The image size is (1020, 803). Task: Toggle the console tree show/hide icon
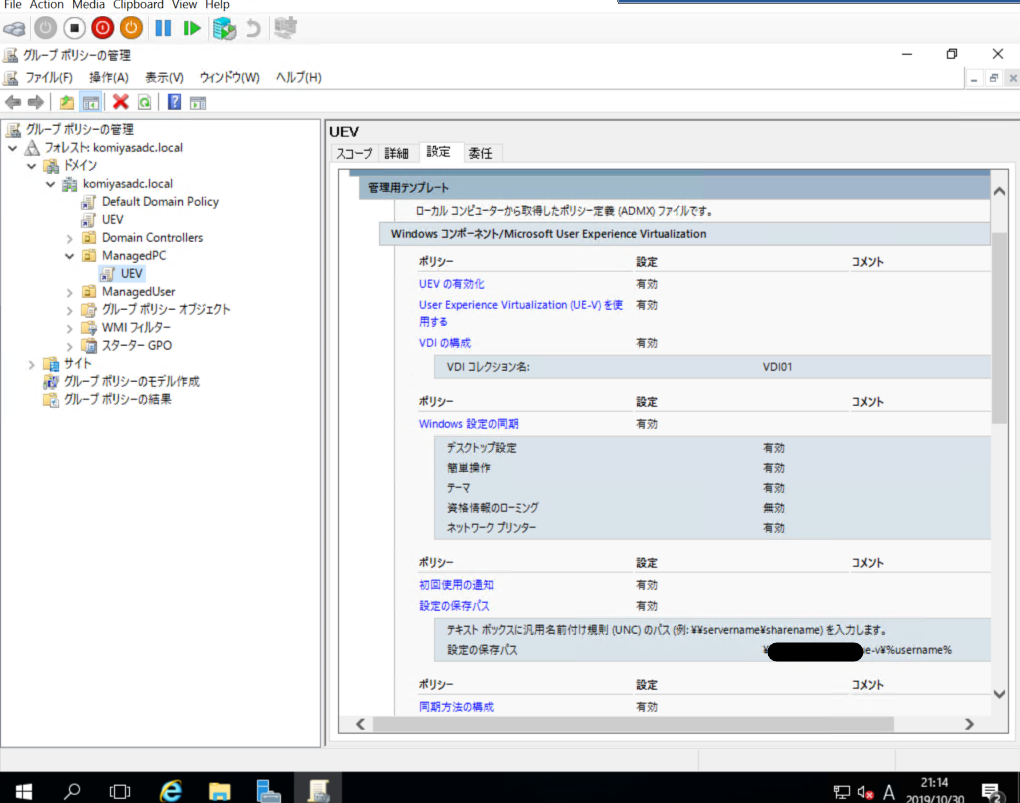tap(90, 102)
